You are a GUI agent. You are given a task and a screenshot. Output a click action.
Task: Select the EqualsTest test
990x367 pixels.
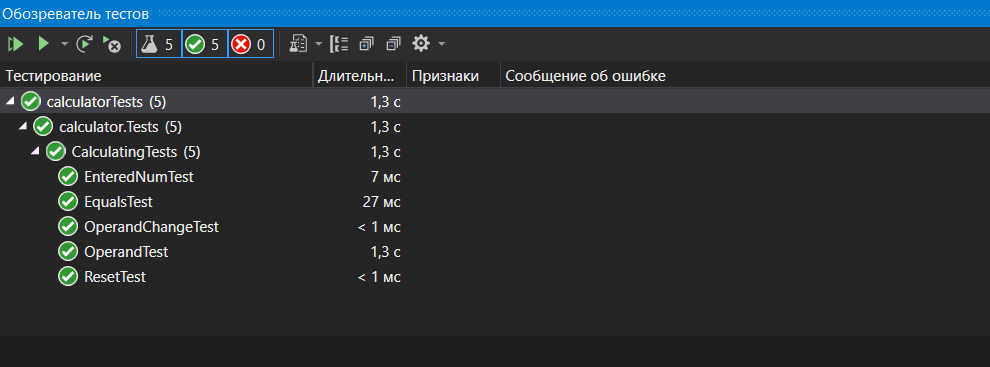[x=118, y=203]
